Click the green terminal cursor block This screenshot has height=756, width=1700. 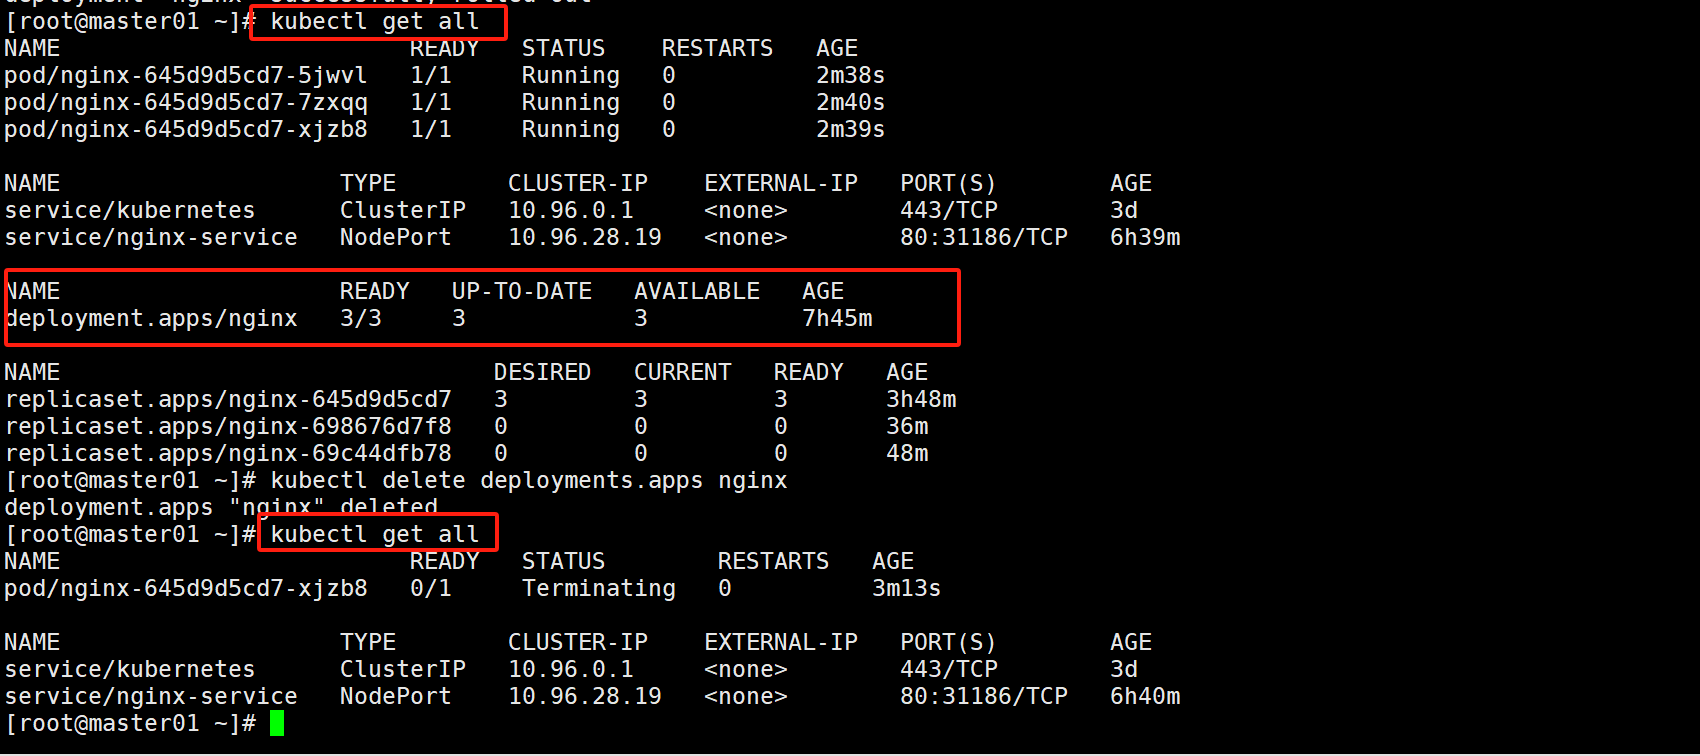(277, 723)
